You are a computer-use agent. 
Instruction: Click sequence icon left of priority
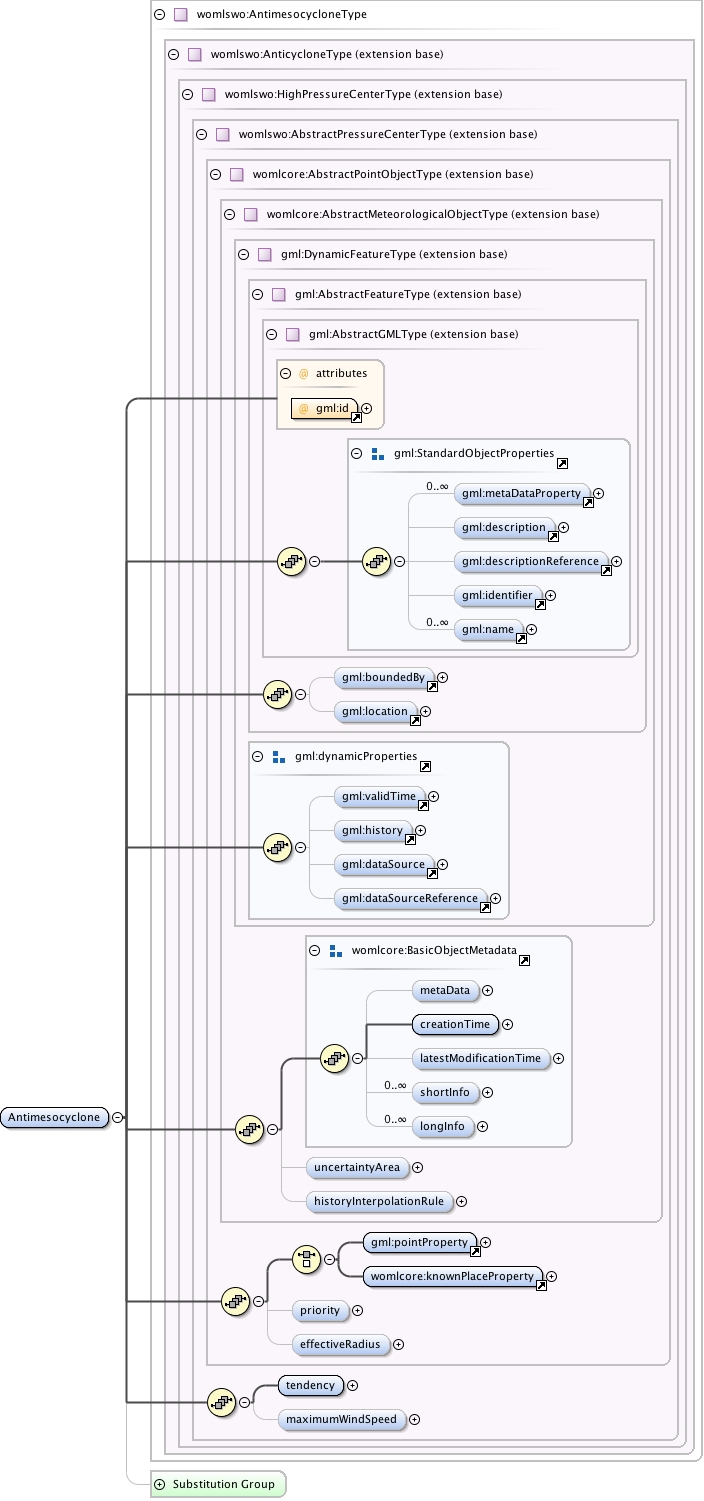coord(235,1301)
